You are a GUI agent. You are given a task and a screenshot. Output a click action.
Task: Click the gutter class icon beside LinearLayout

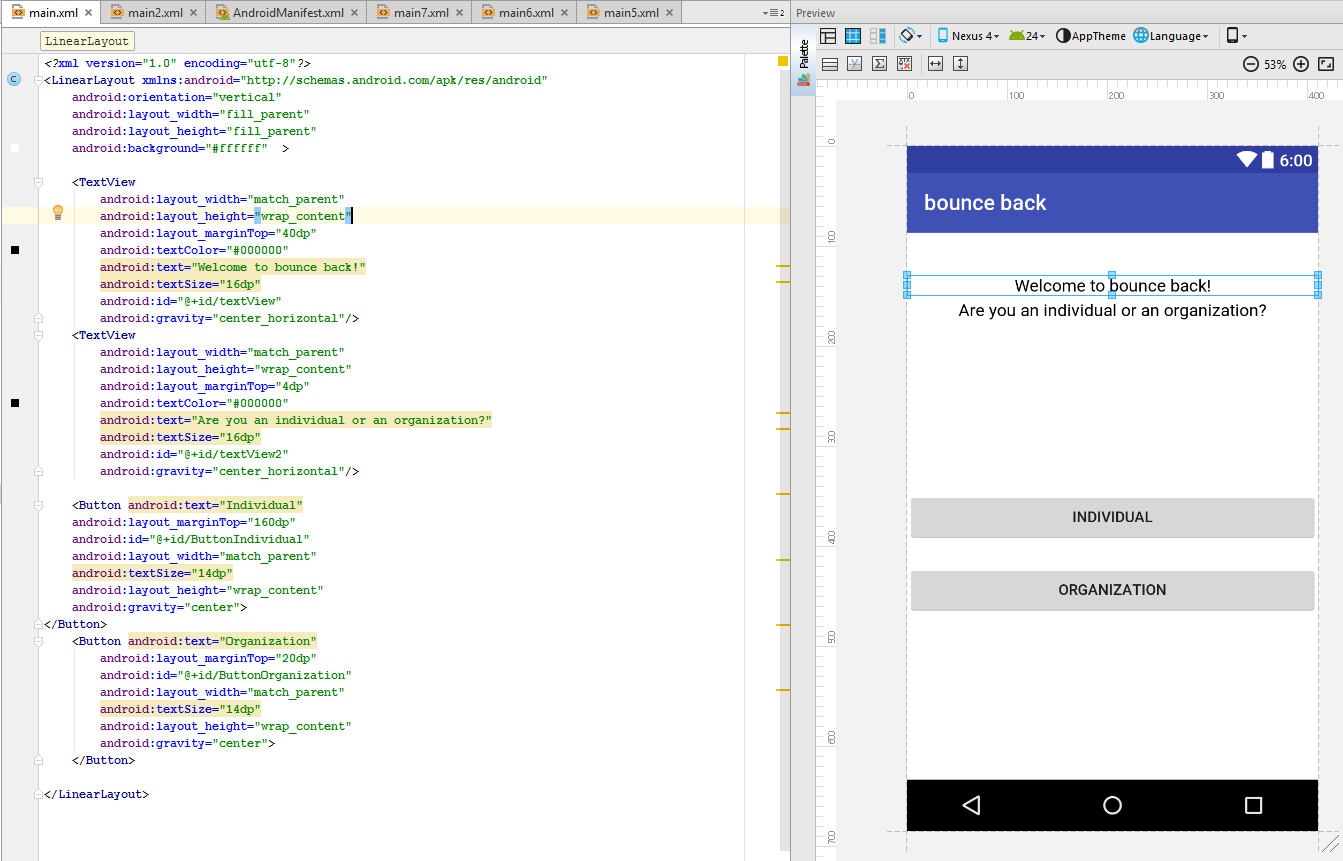(x=14, y=79)
